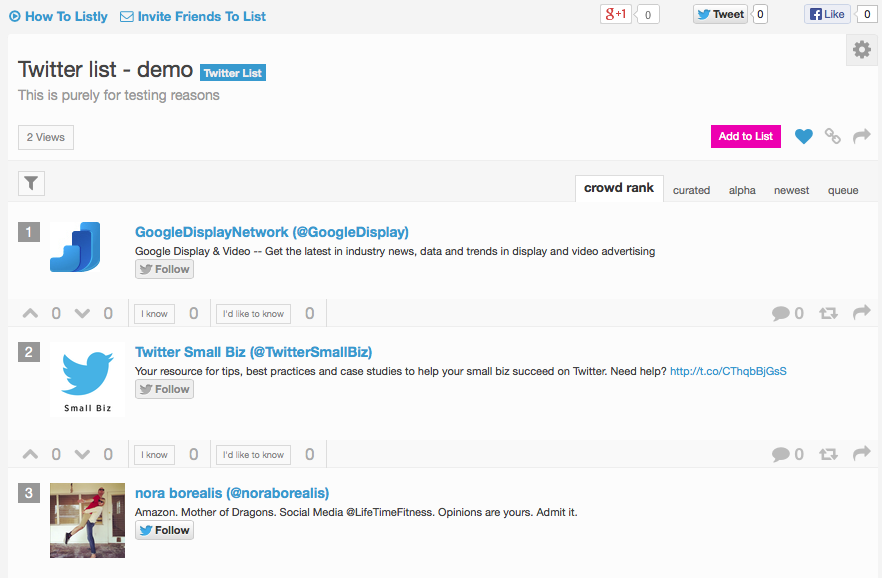Click the Facebook Like count box
The width and height of the screenshot is (882, 578).
click(x=867, y=14)
